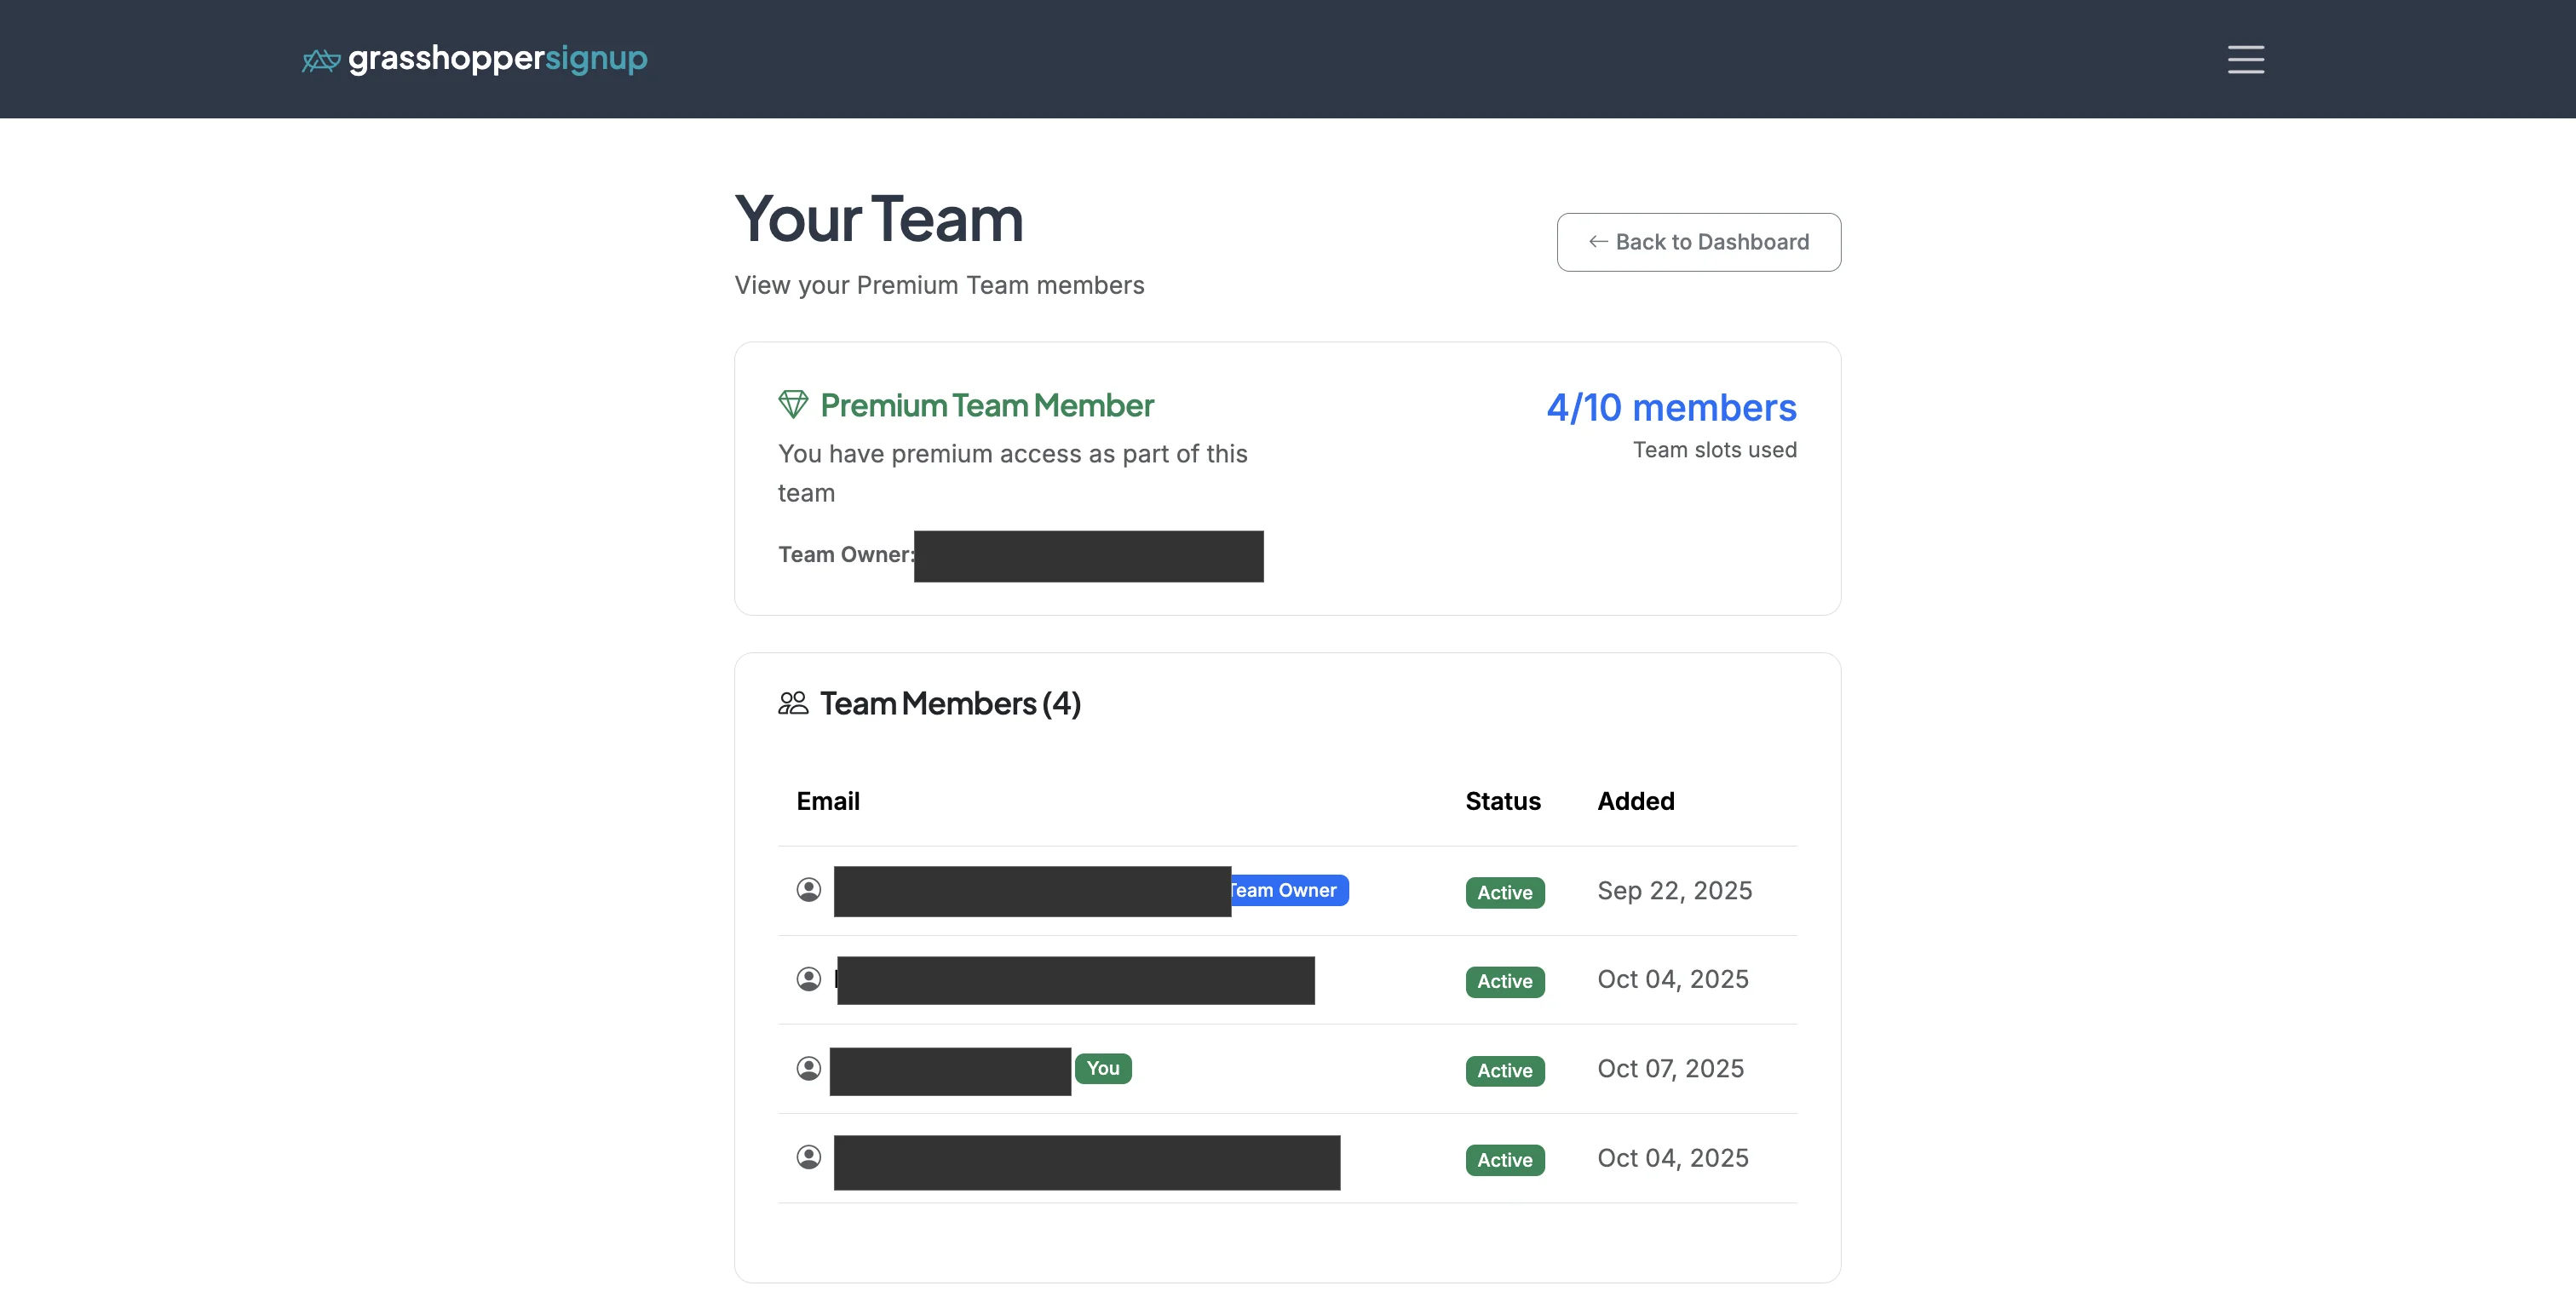Click the green premium diamond icon

coord(793,404)
